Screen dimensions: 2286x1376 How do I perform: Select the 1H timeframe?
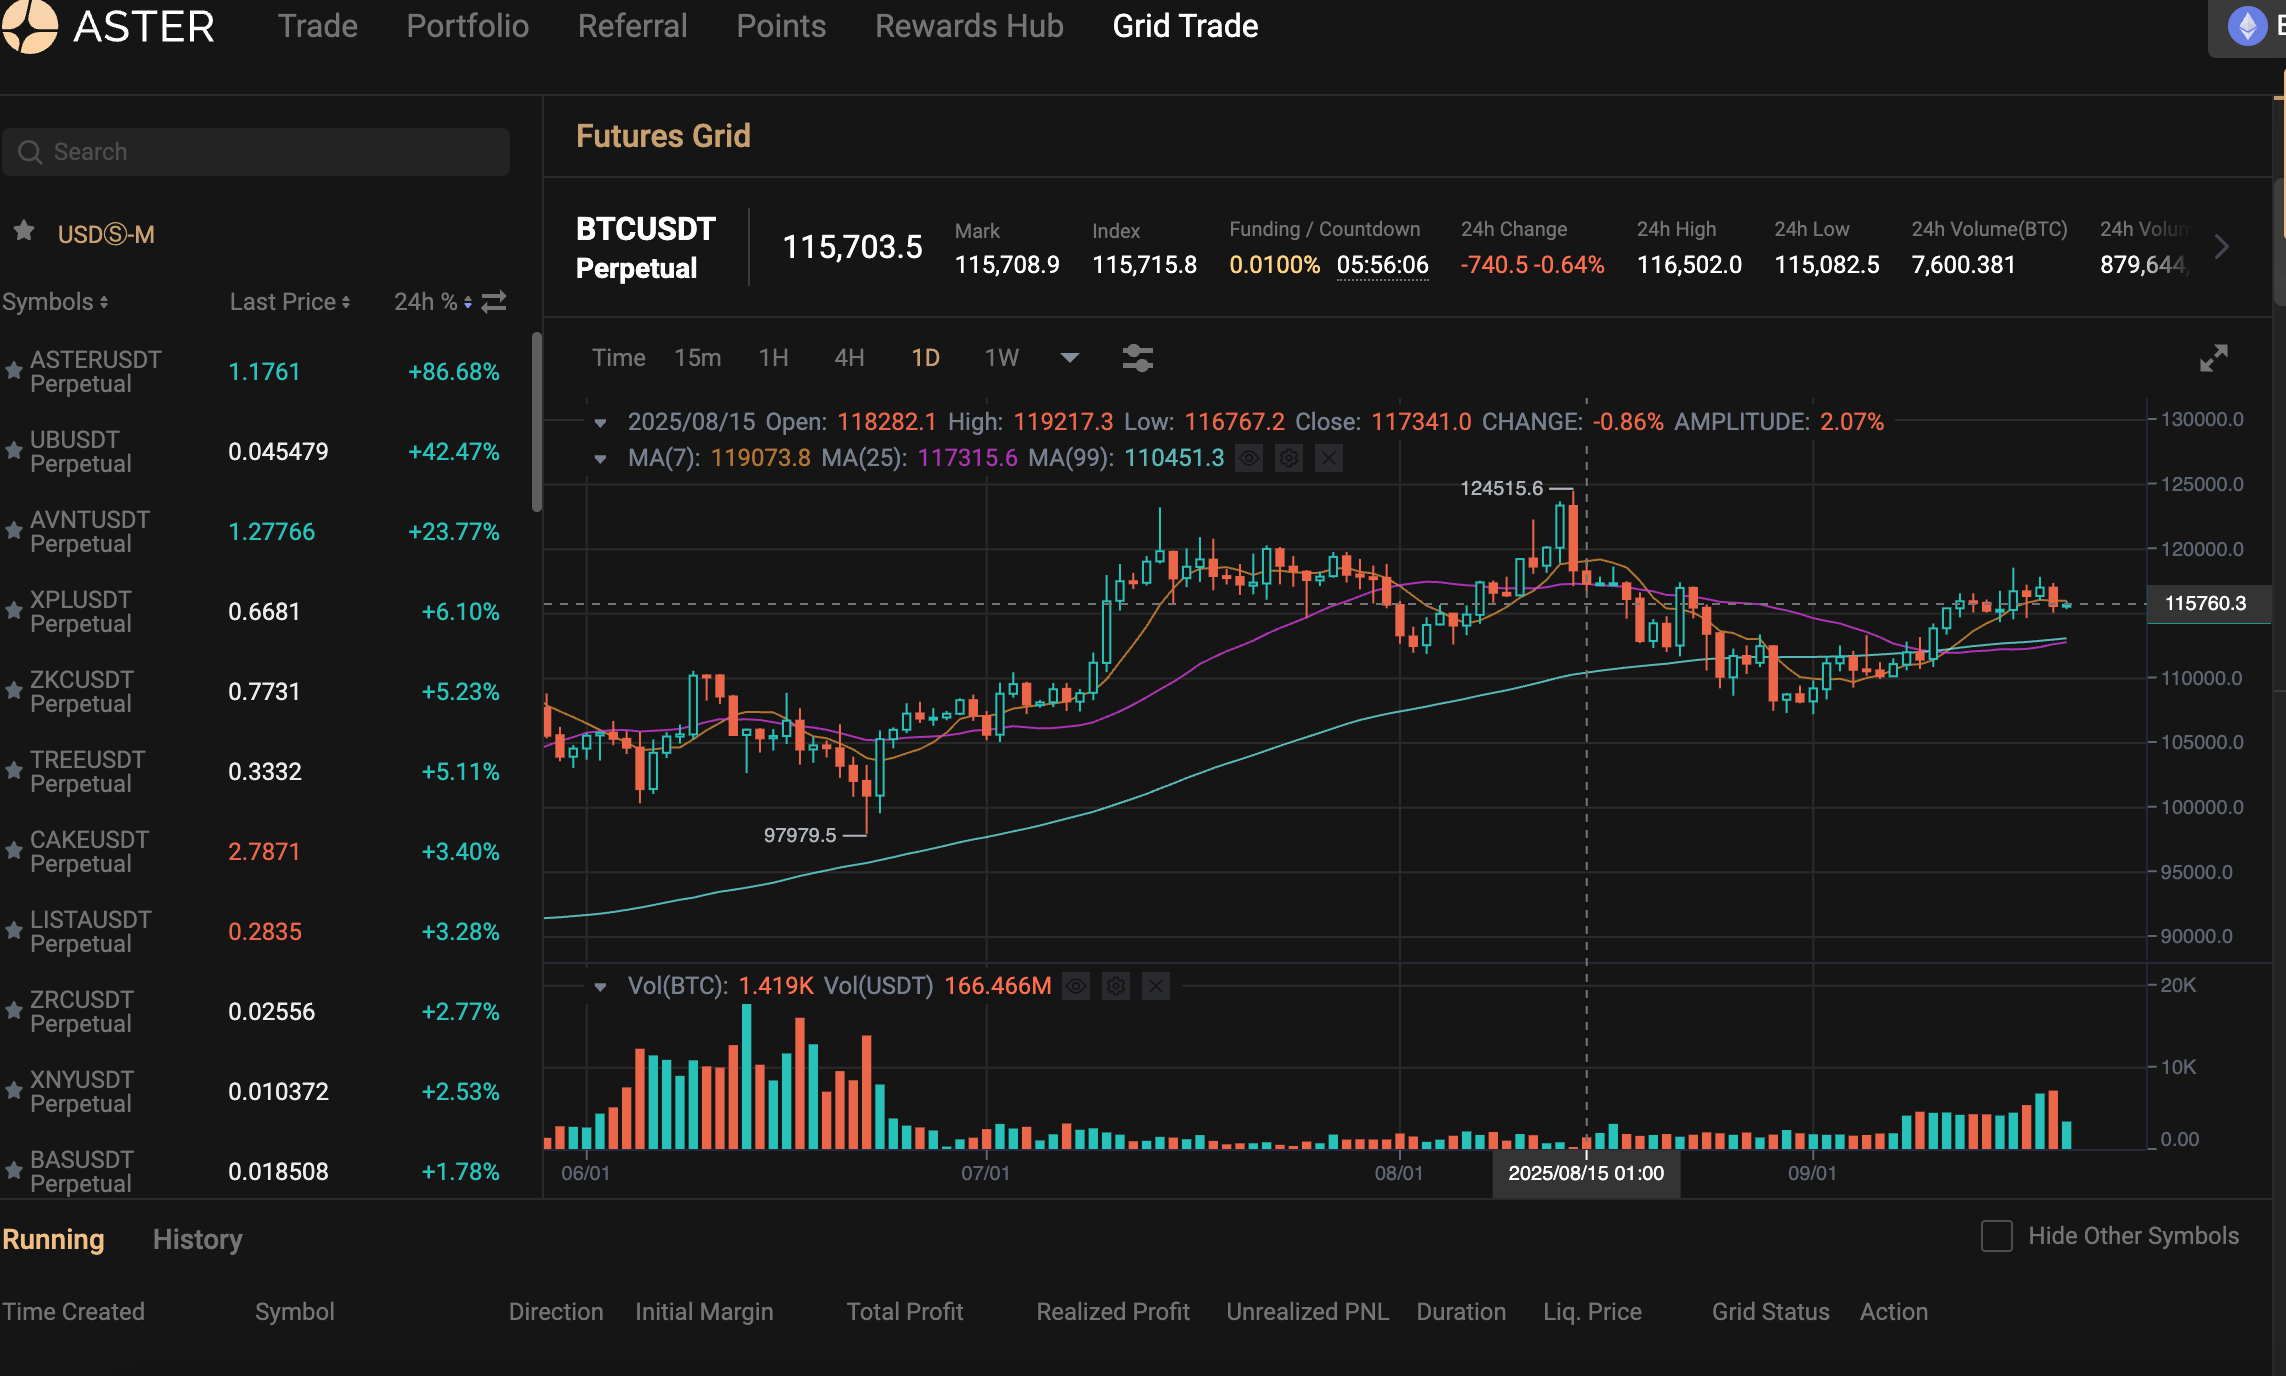[773, 358]
